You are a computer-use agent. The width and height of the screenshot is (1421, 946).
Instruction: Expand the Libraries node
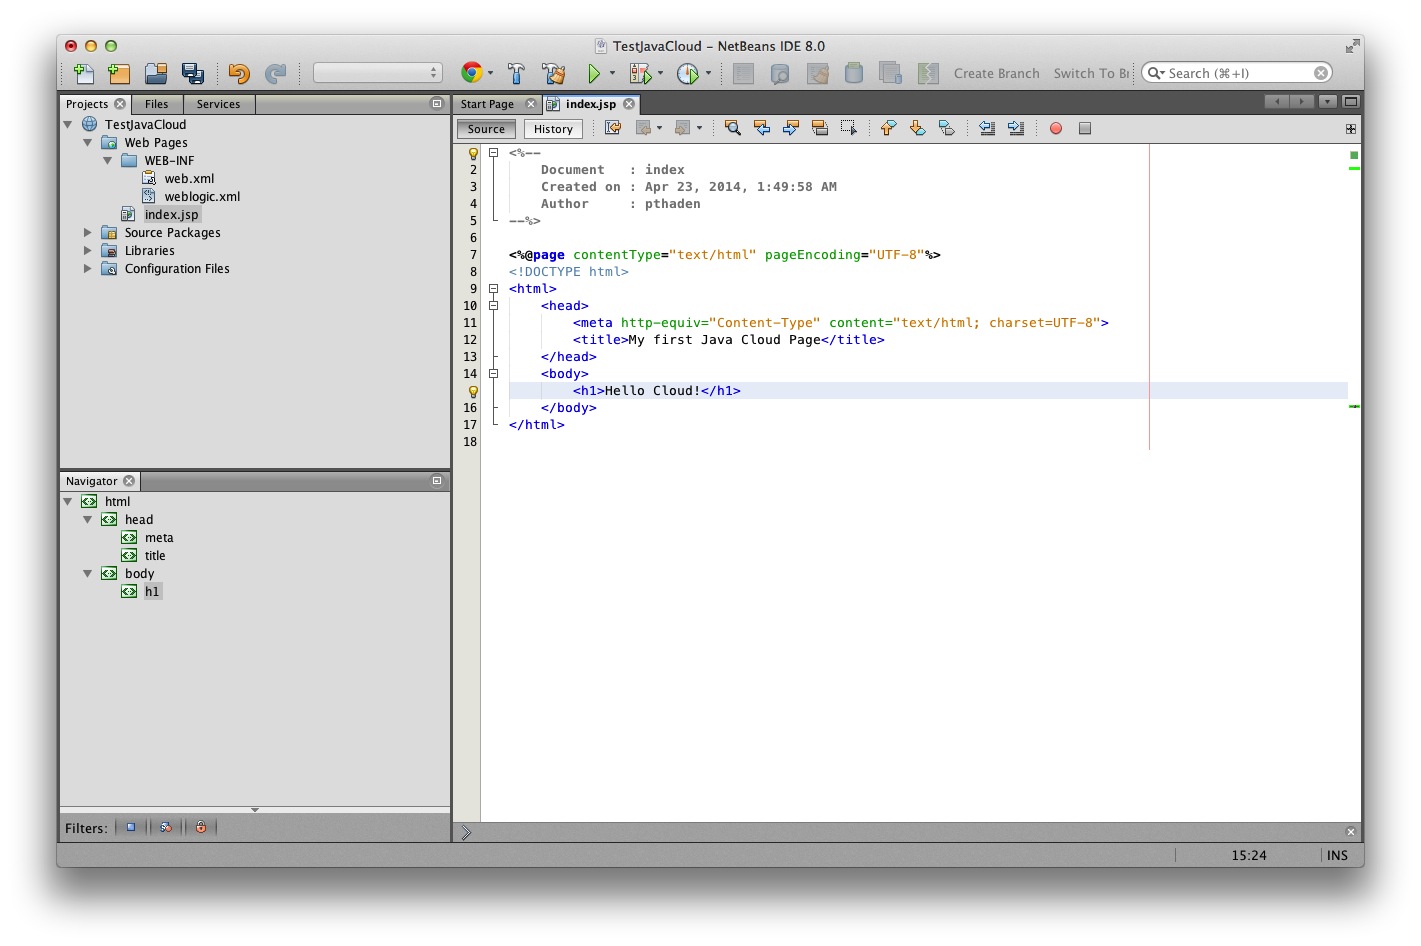(x=88, y=251)
